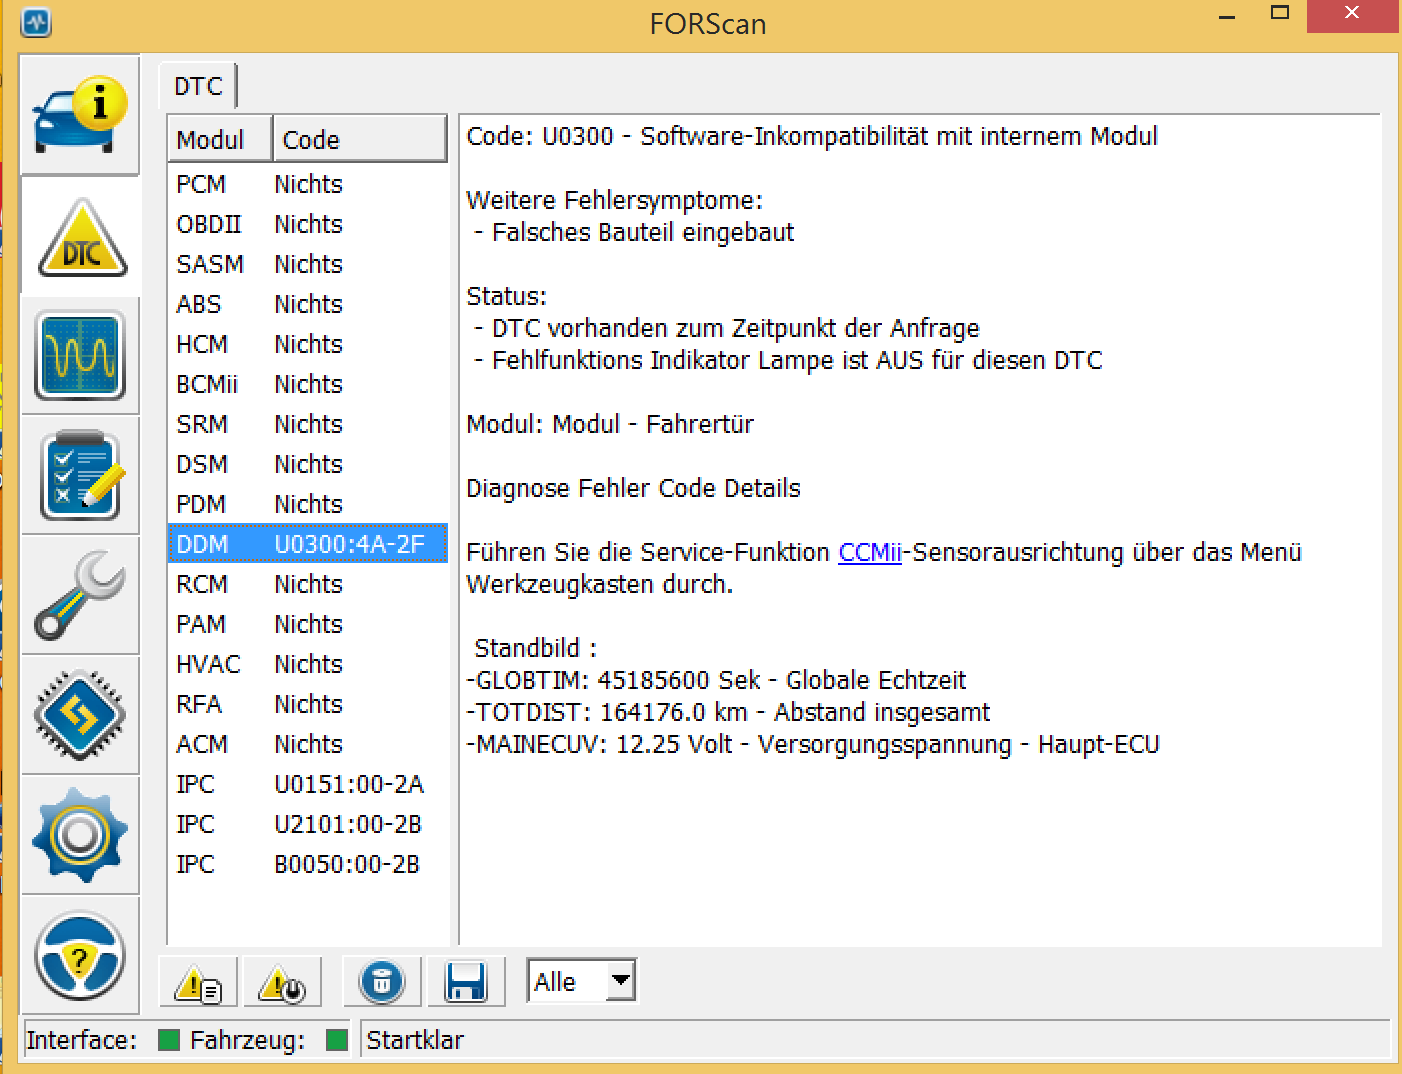This screenshot has width=1402, height=1074.
Task: Click the trash icon to clear DTCs
Action: [382, 983]
